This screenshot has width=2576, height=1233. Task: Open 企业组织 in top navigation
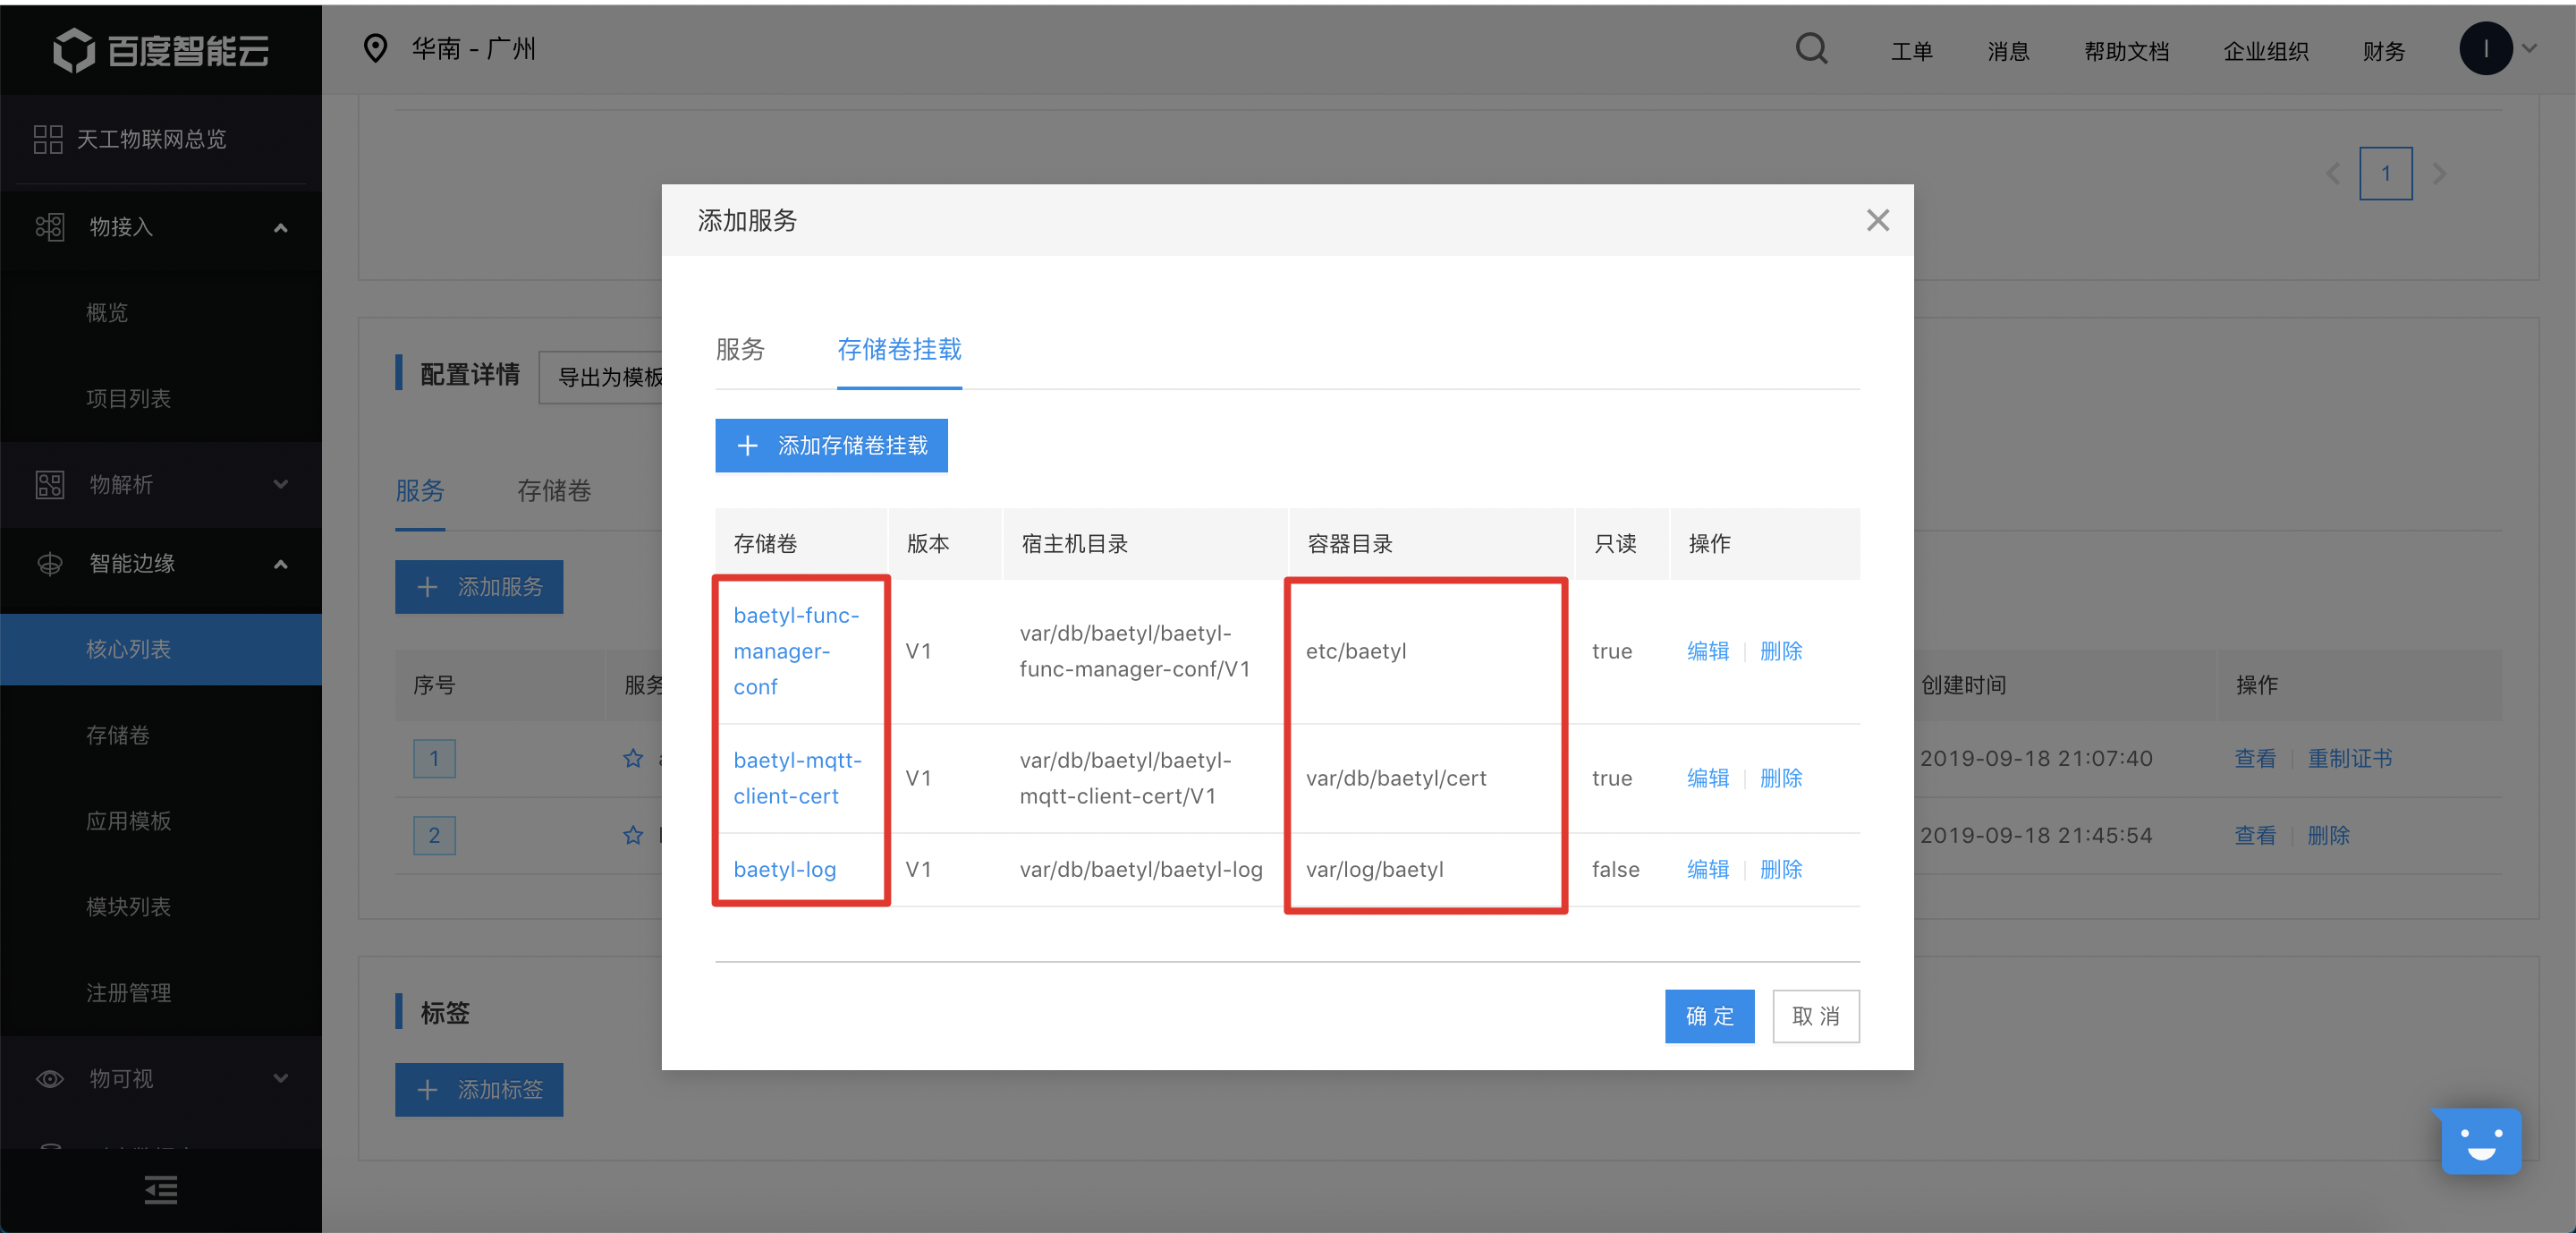[2265, 51]
